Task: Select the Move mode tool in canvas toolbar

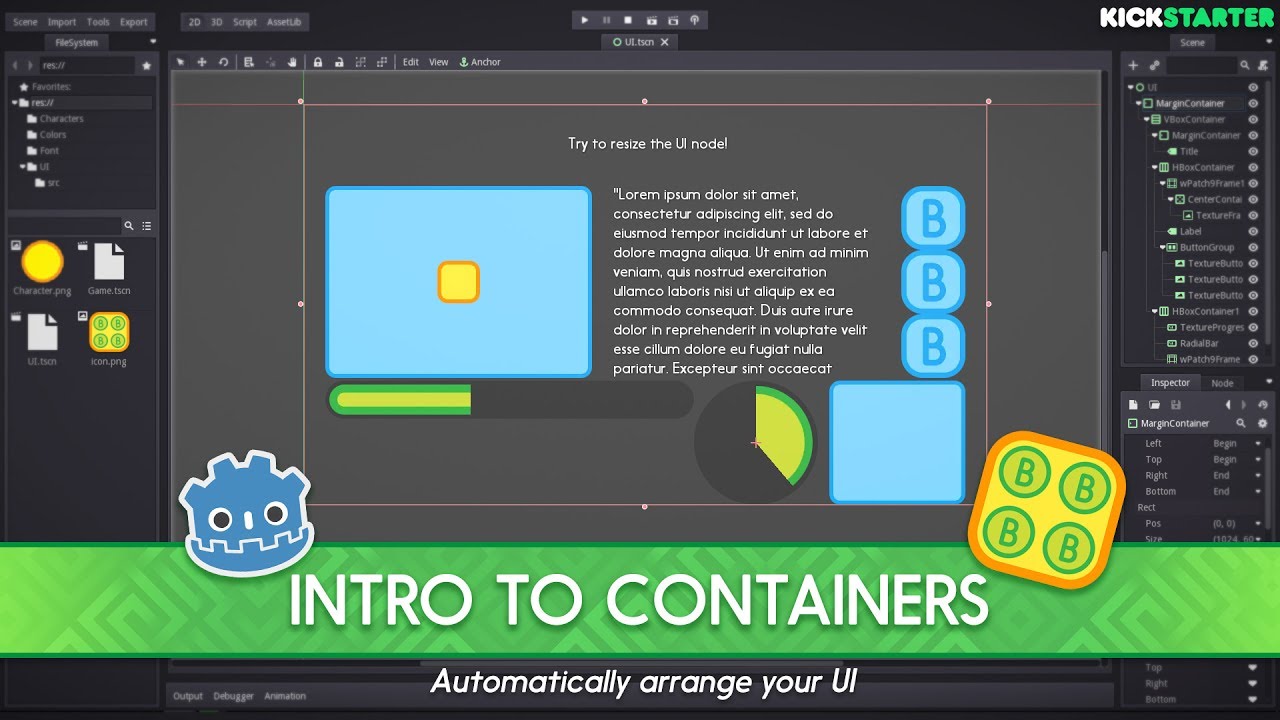Action: click(x=202, y=62)
